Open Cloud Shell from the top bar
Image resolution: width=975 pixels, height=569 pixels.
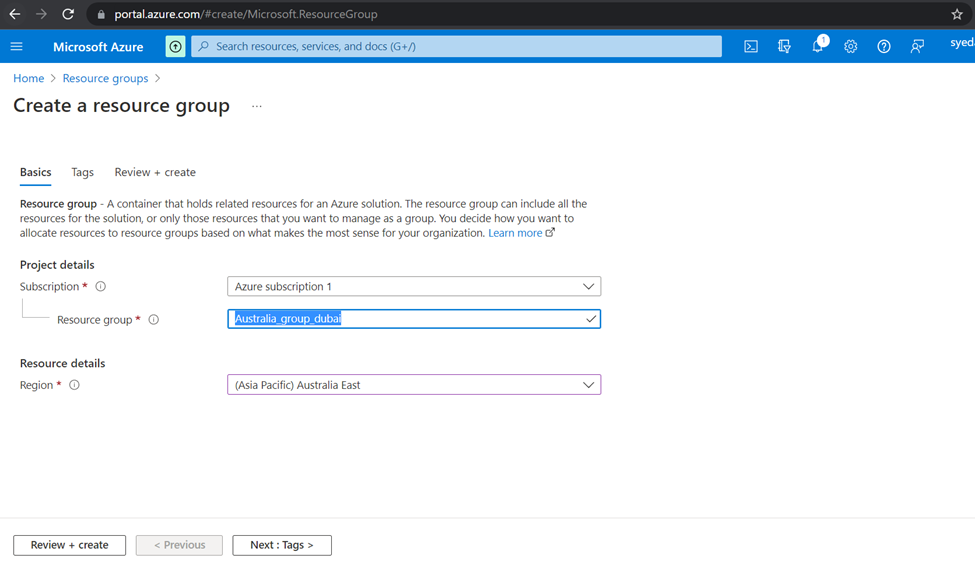tap(751, 46)
